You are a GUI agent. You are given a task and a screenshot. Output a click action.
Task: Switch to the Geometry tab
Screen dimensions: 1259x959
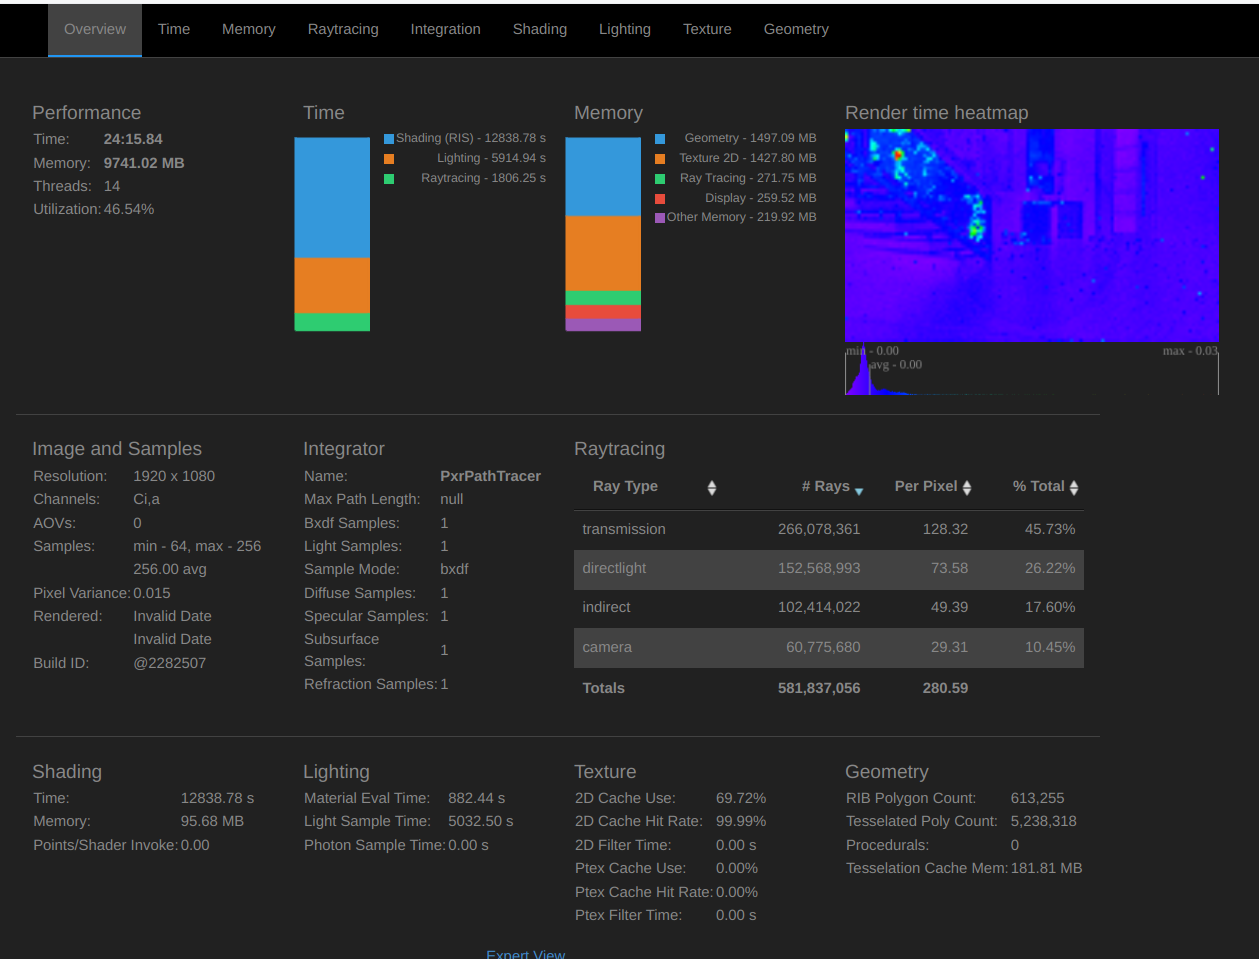pyautogui.click(x=796, y=30)
